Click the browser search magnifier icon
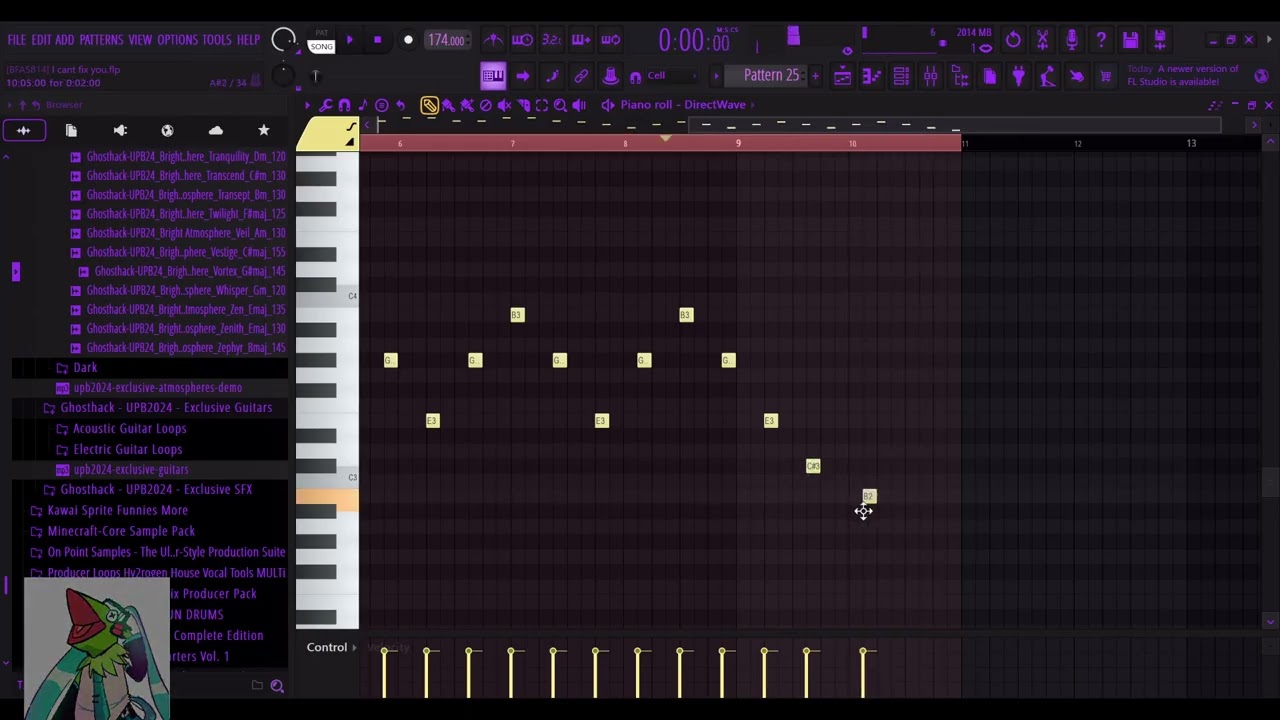The image size is (1280, 720). pyautogui.click(x=277, y=685)
